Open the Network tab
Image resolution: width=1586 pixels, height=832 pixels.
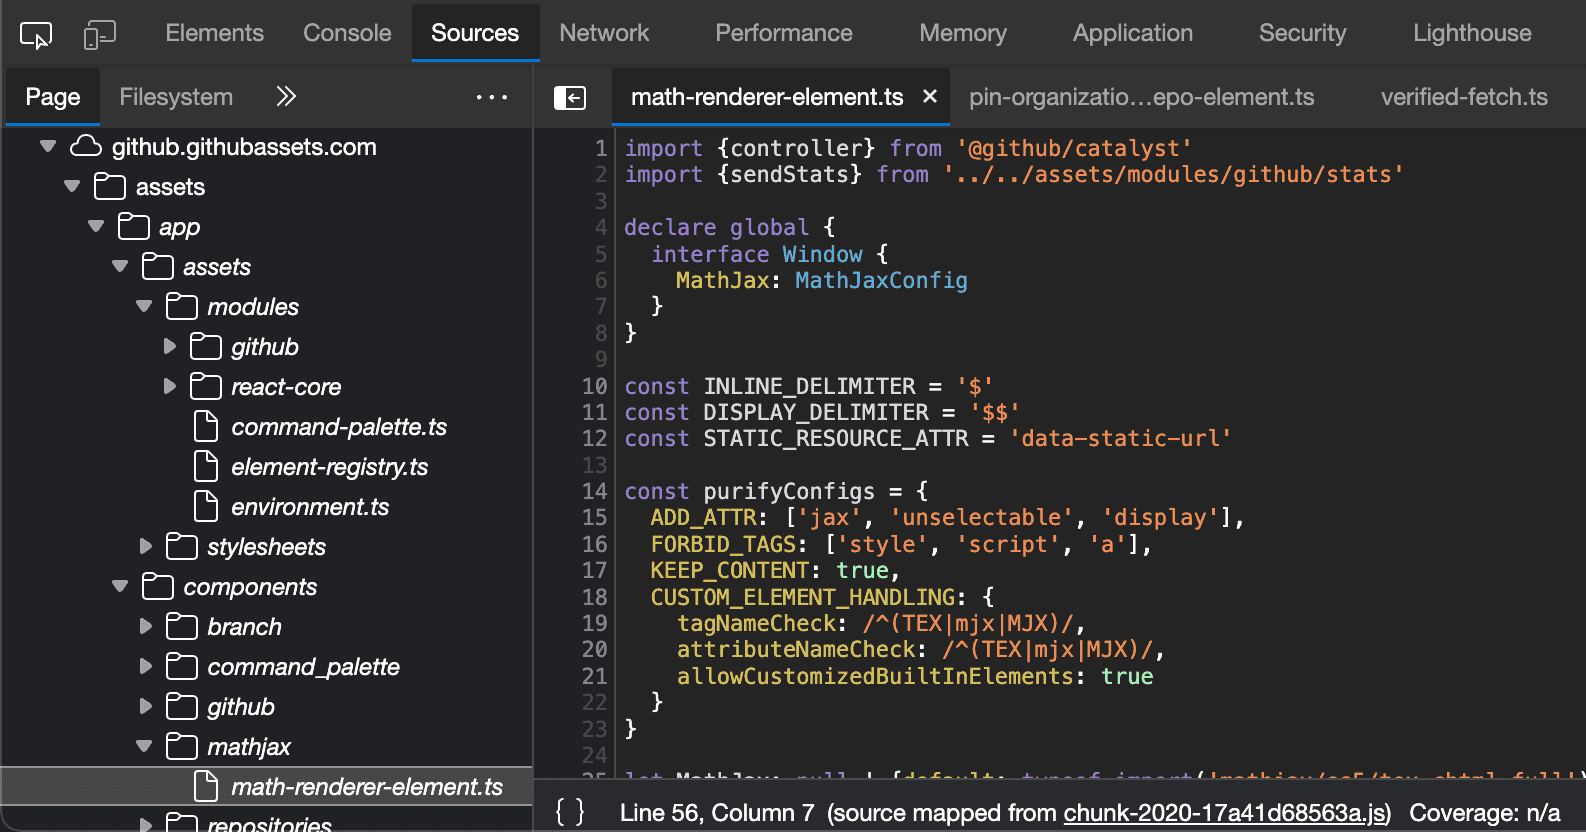(x=604, y=33)
